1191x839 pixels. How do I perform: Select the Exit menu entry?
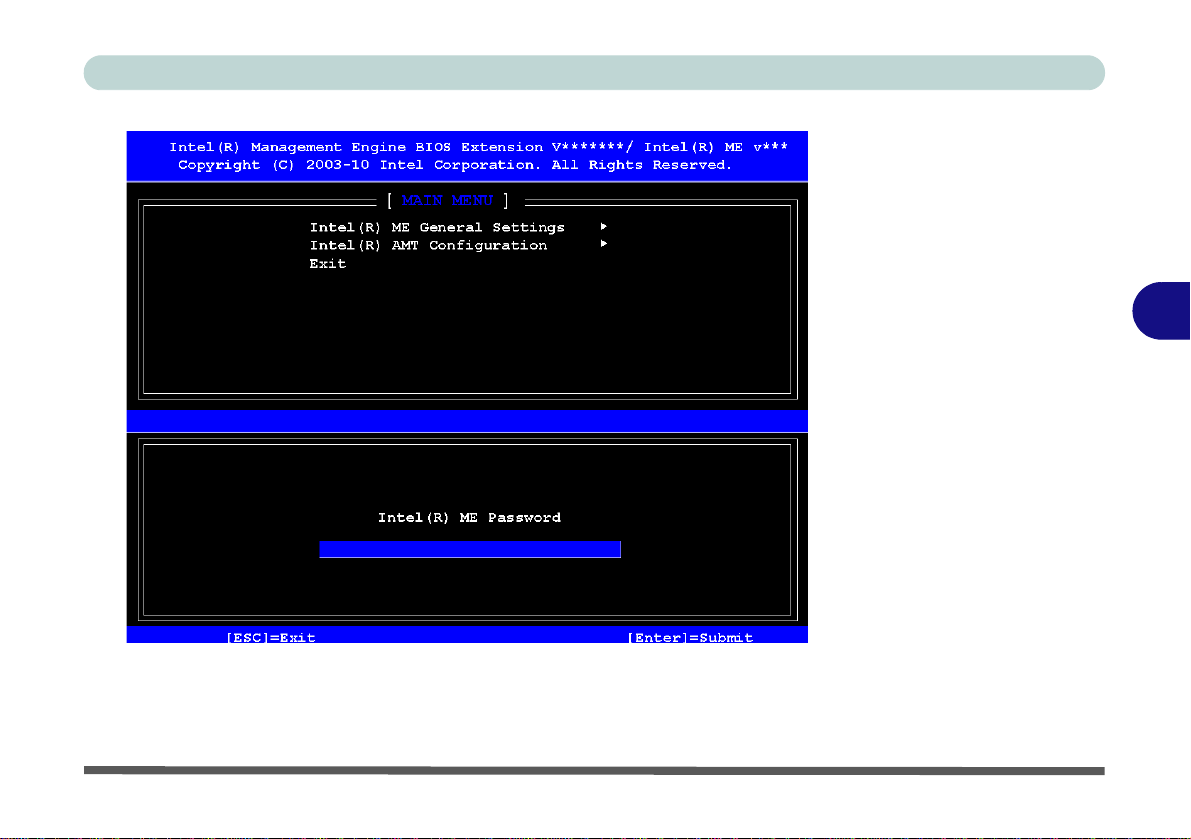point(327,263)
